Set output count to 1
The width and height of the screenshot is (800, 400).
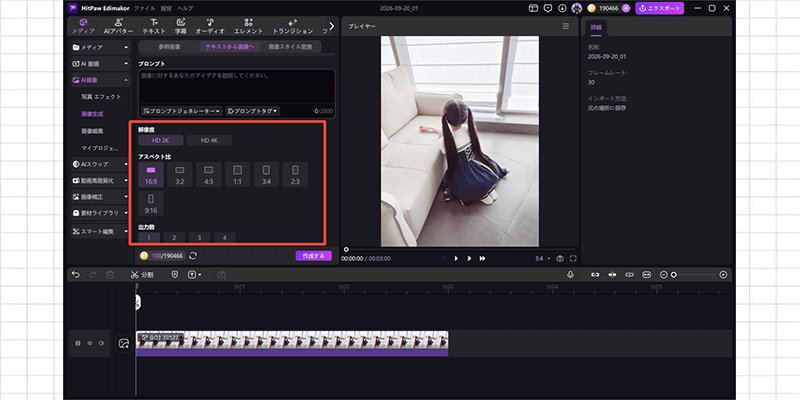149,238
